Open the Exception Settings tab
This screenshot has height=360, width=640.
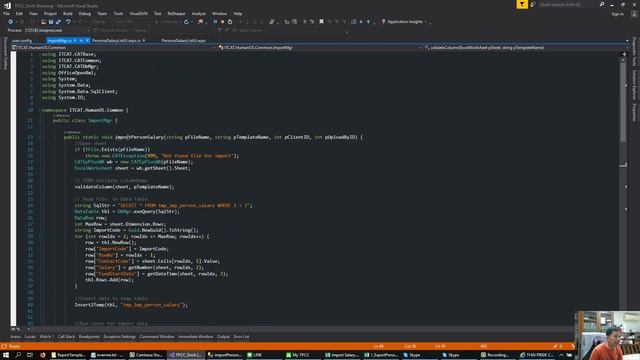tap(119, 337)
